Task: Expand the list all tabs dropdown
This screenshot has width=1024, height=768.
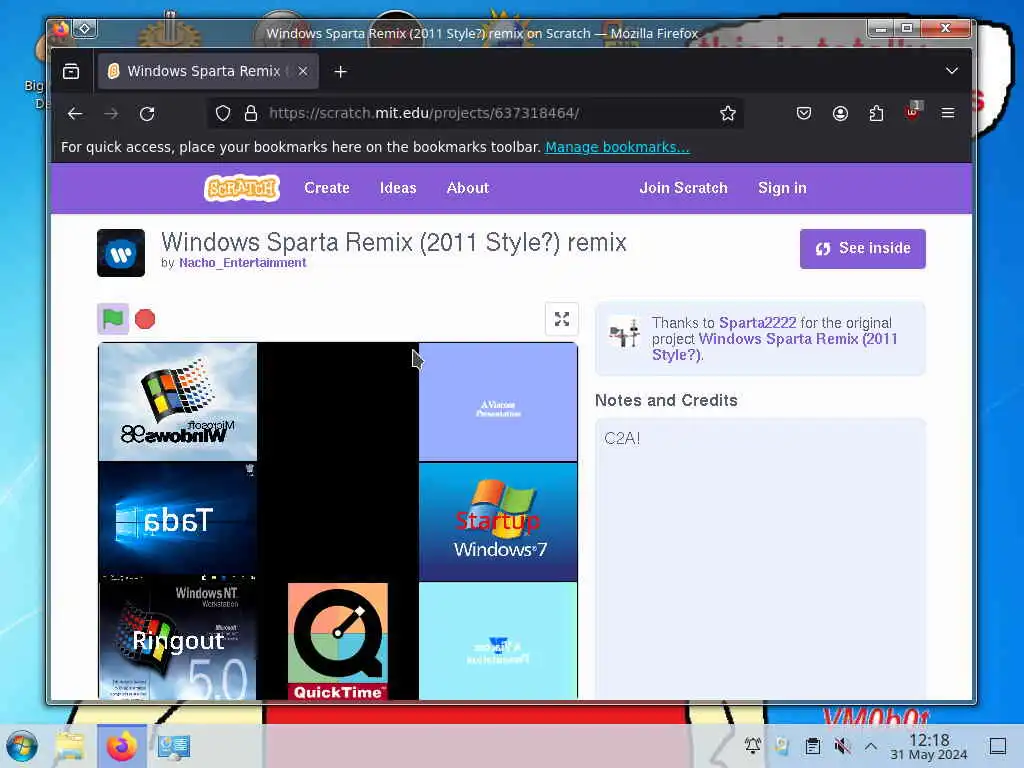Action: point(952,71)
